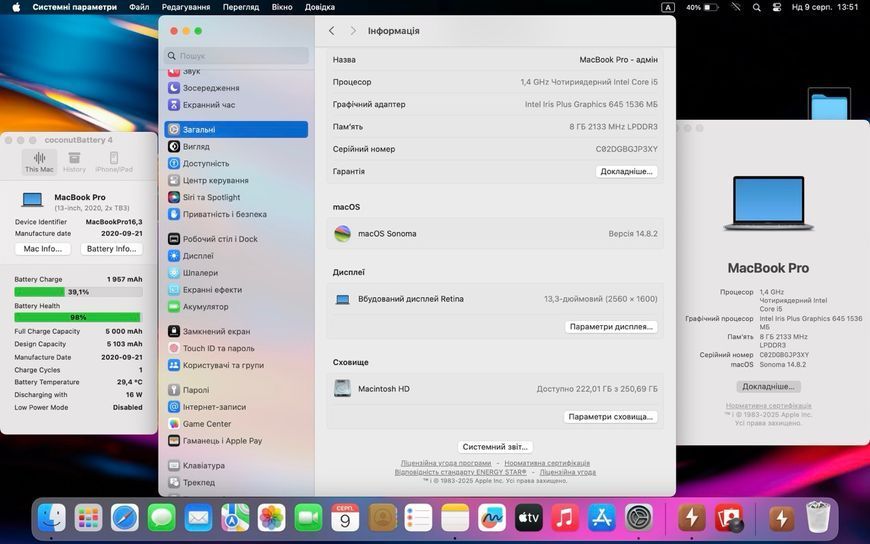Viewport: 870px width, 544px height.
Task: Open Messages app in Dock
Action: pos(161,517)
